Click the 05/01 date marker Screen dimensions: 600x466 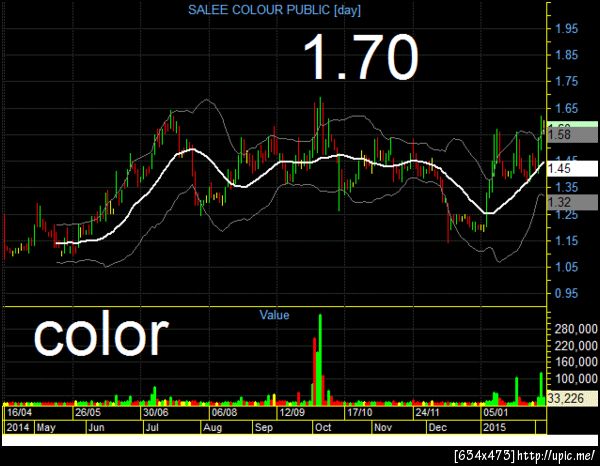tap(496, 412)
